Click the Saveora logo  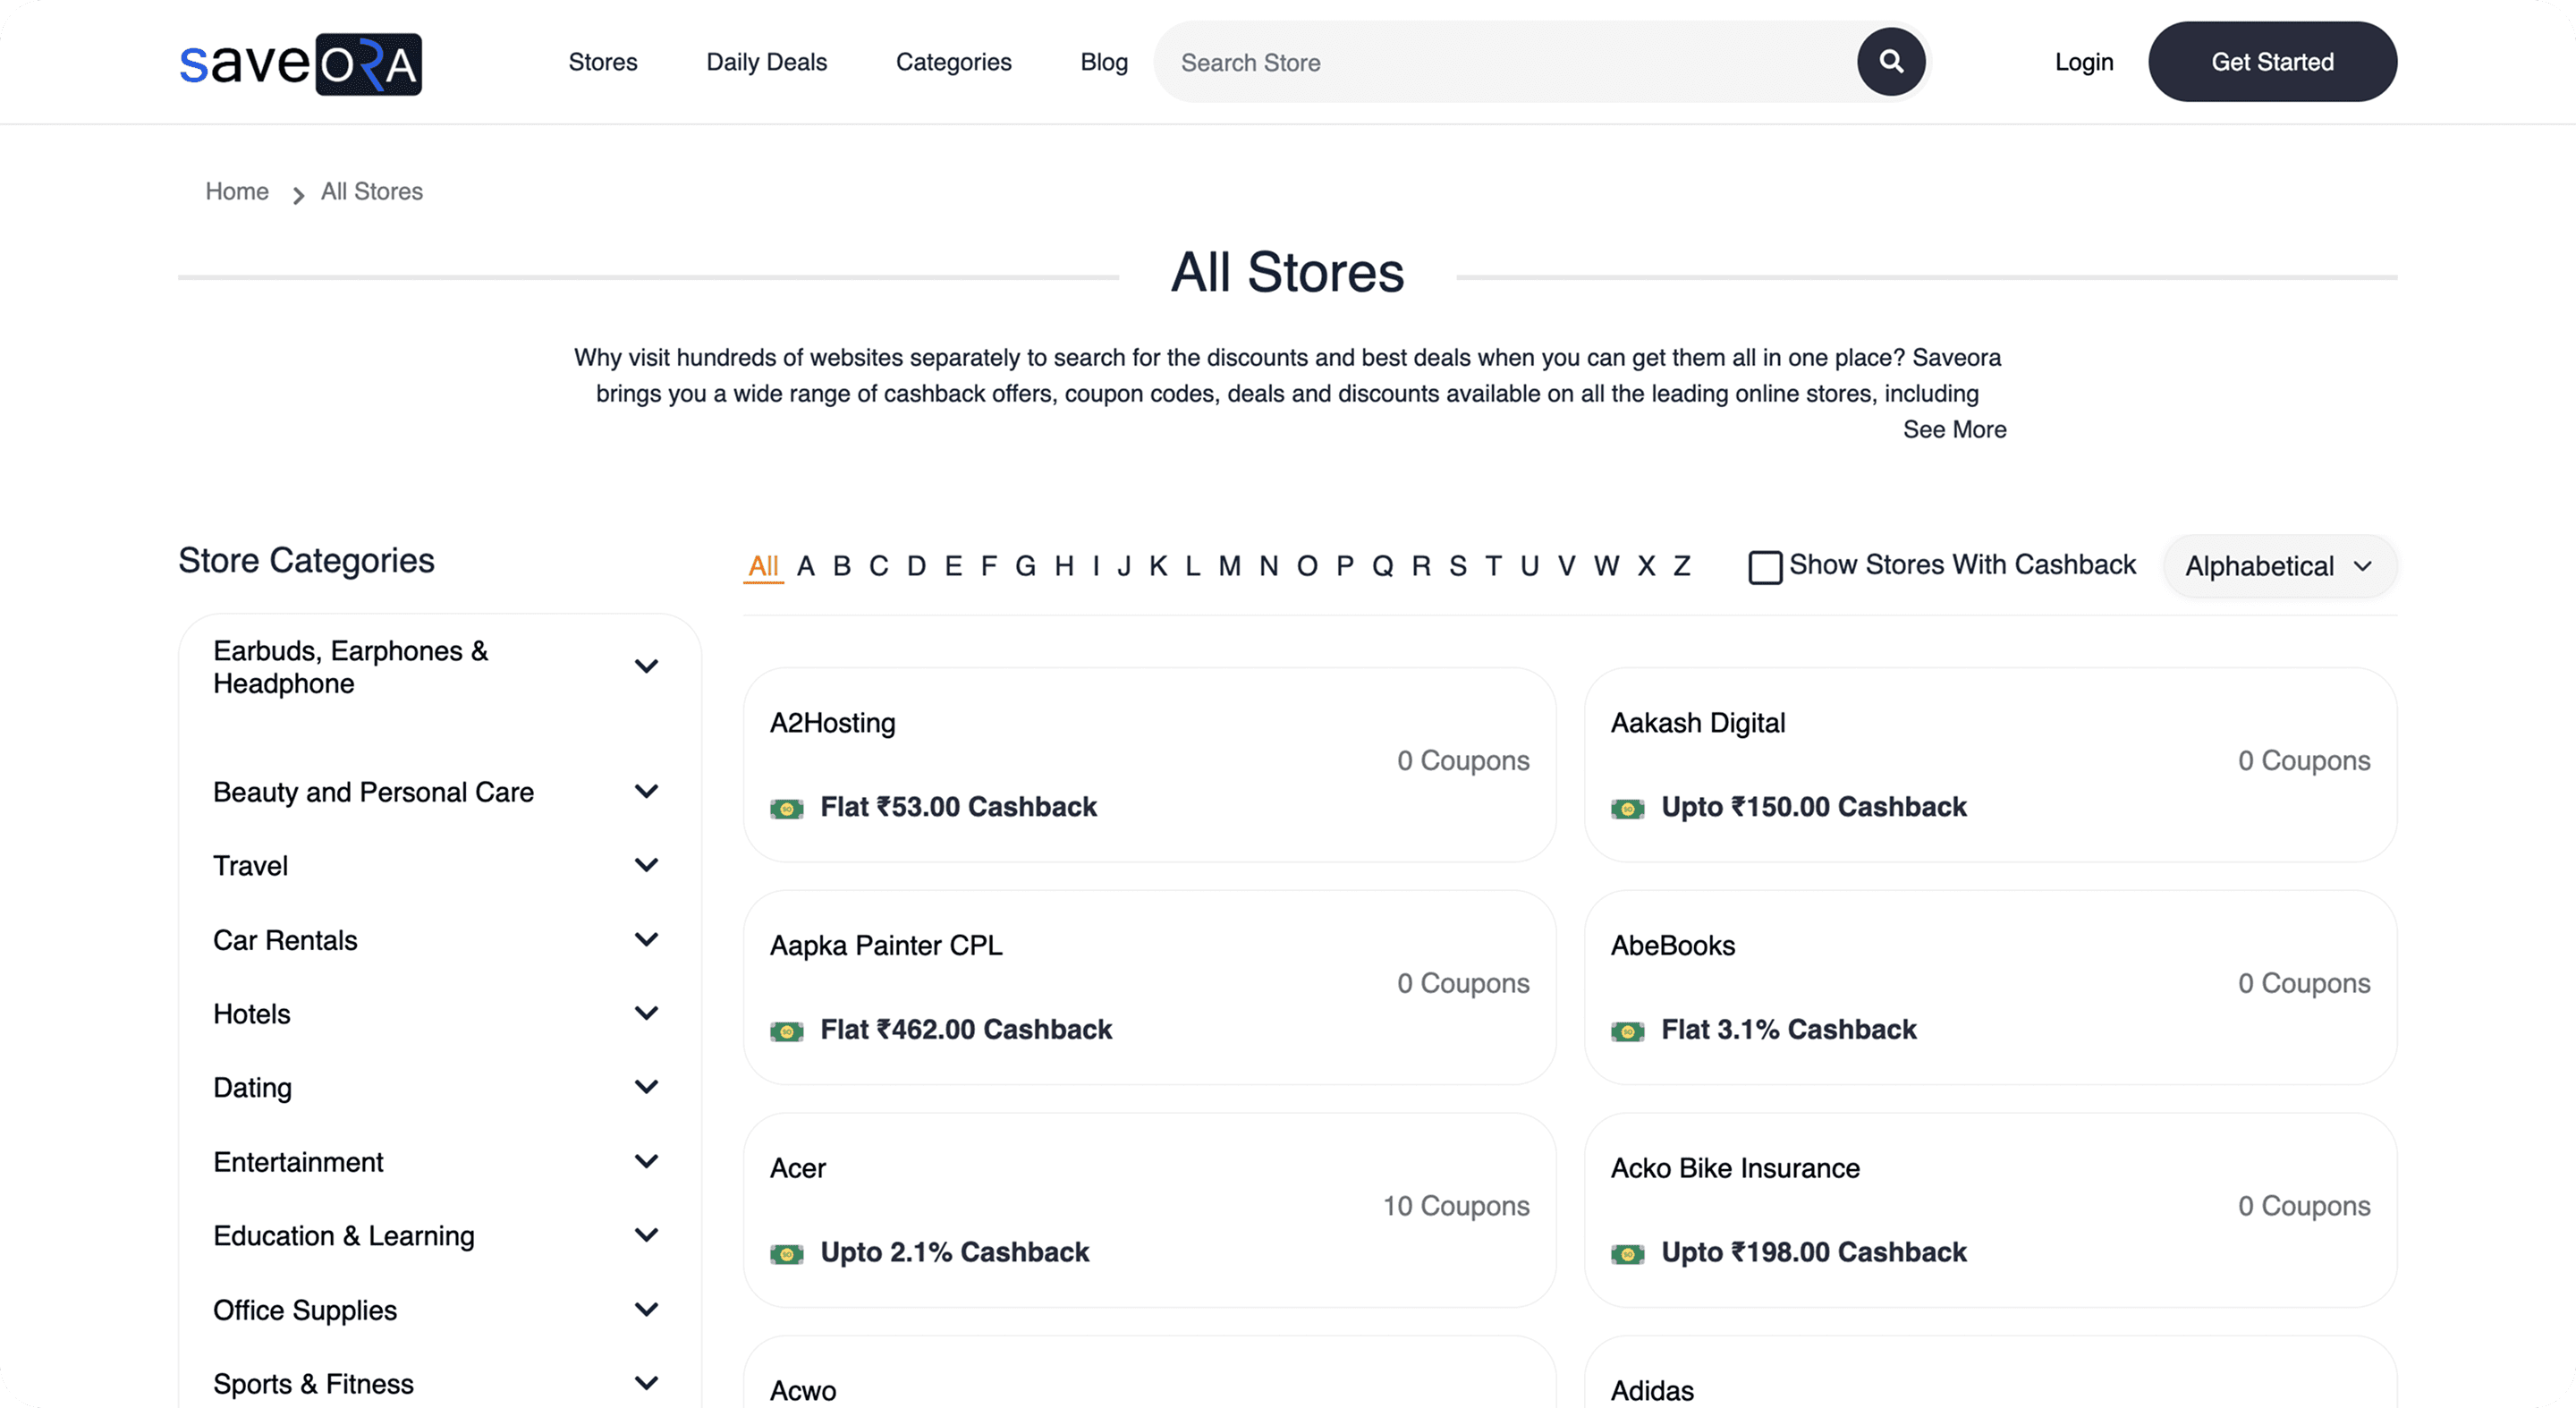click(x=300, y=64)
